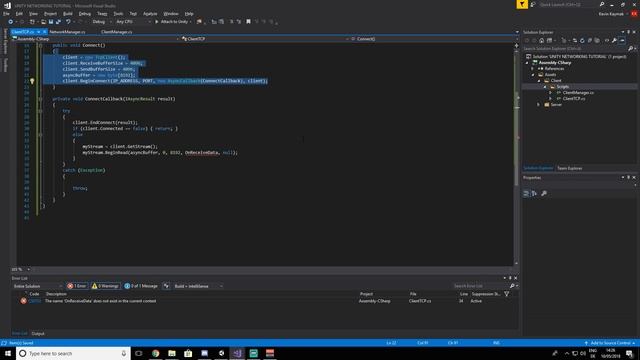The image size is (640, 360).
Task: Click the lightbulb quick actions icon
Action: point(32,81)
